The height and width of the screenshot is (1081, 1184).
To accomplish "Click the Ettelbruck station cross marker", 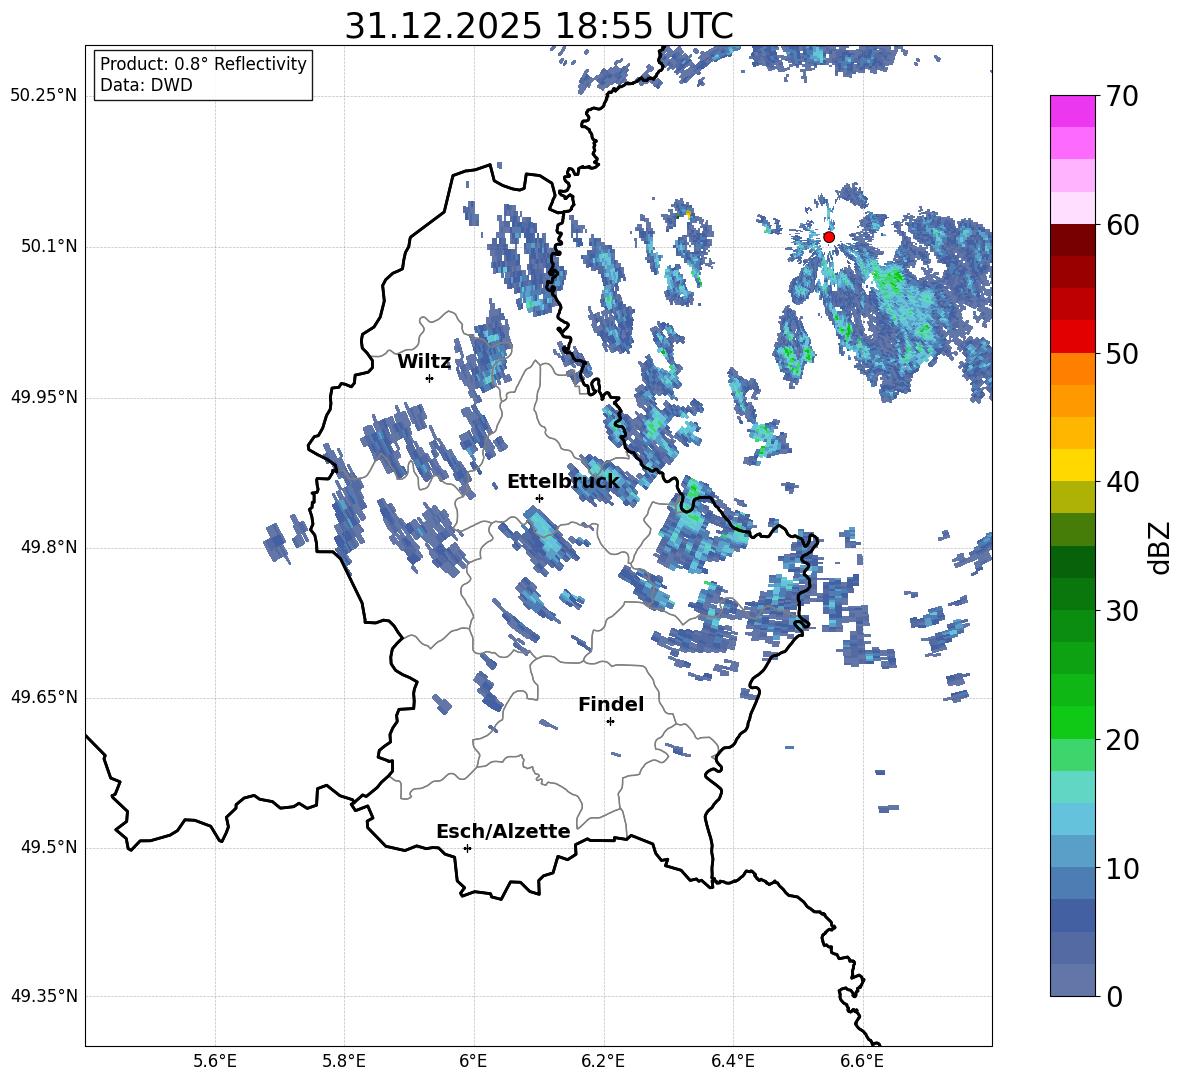I will [539, 498].
